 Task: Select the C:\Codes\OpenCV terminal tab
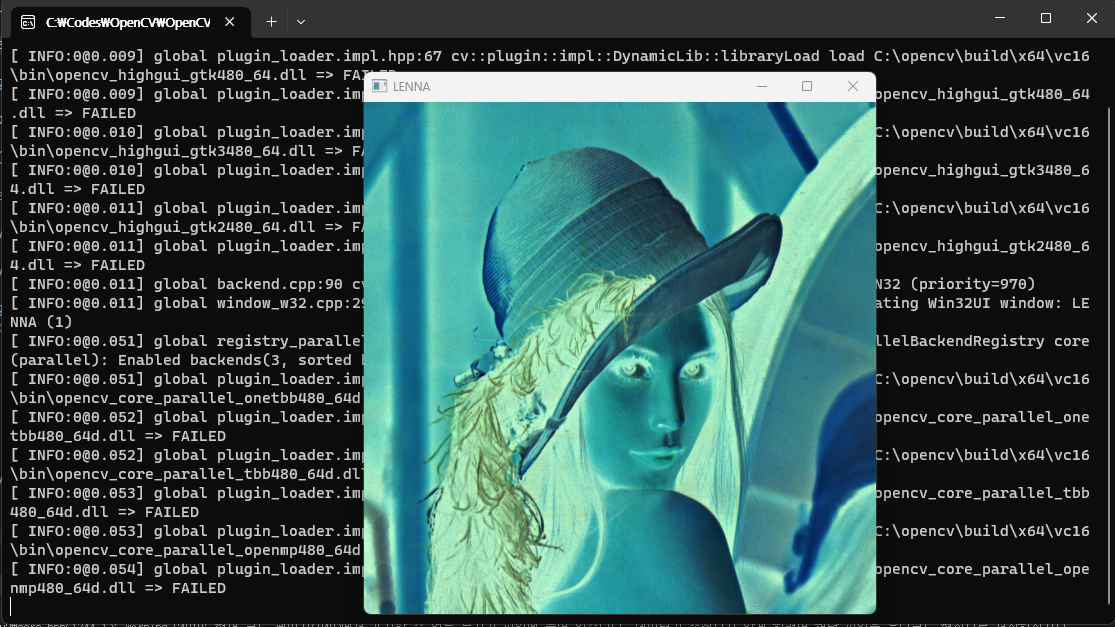click(x=131, y=22)
